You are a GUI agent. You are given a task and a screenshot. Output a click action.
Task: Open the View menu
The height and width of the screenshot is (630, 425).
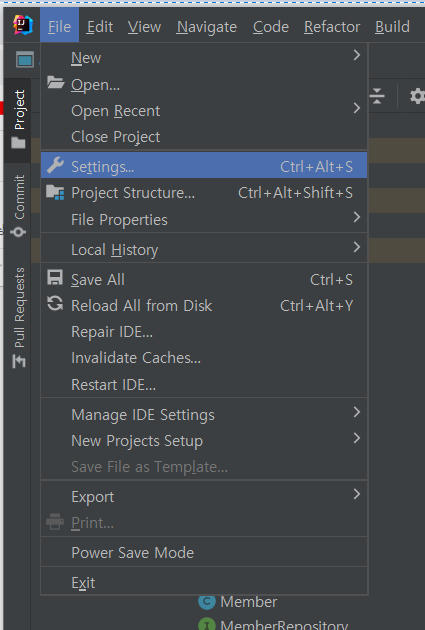point(144,27)
